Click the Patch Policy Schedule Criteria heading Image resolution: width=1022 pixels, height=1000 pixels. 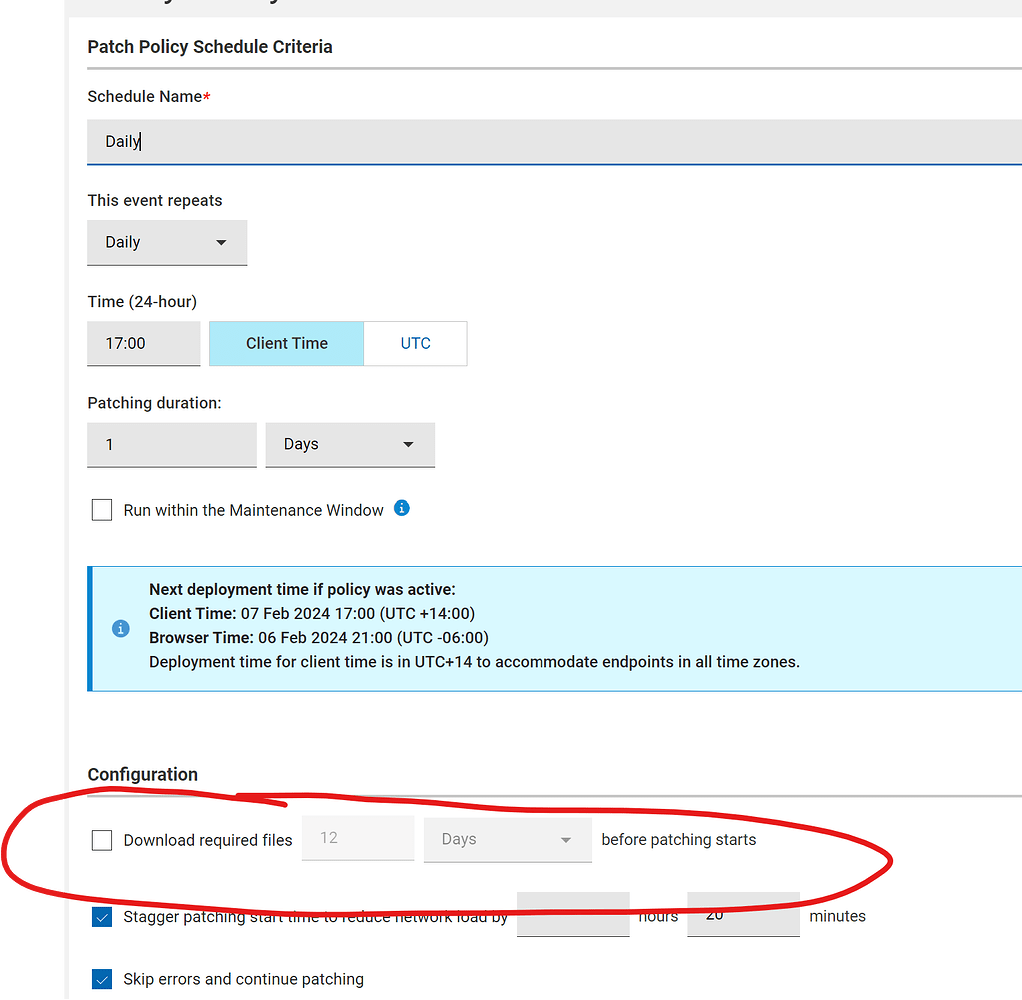tap(210, 47)
